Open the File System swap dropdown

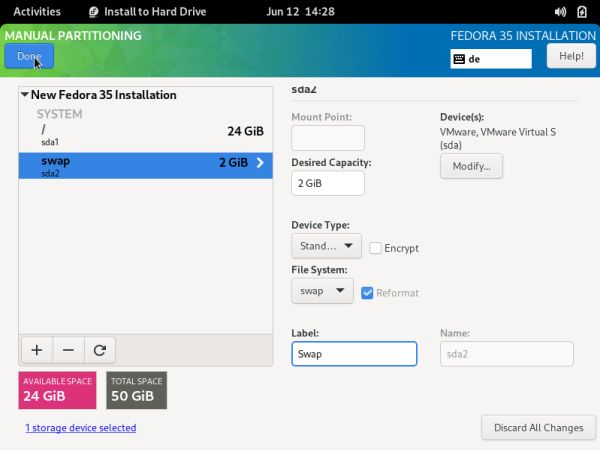(x=322, y=291)
